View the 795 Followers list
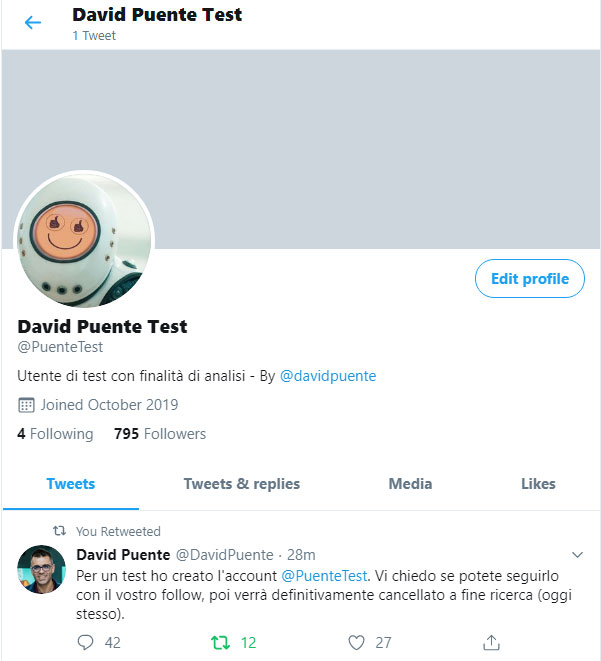 point(160,434)
